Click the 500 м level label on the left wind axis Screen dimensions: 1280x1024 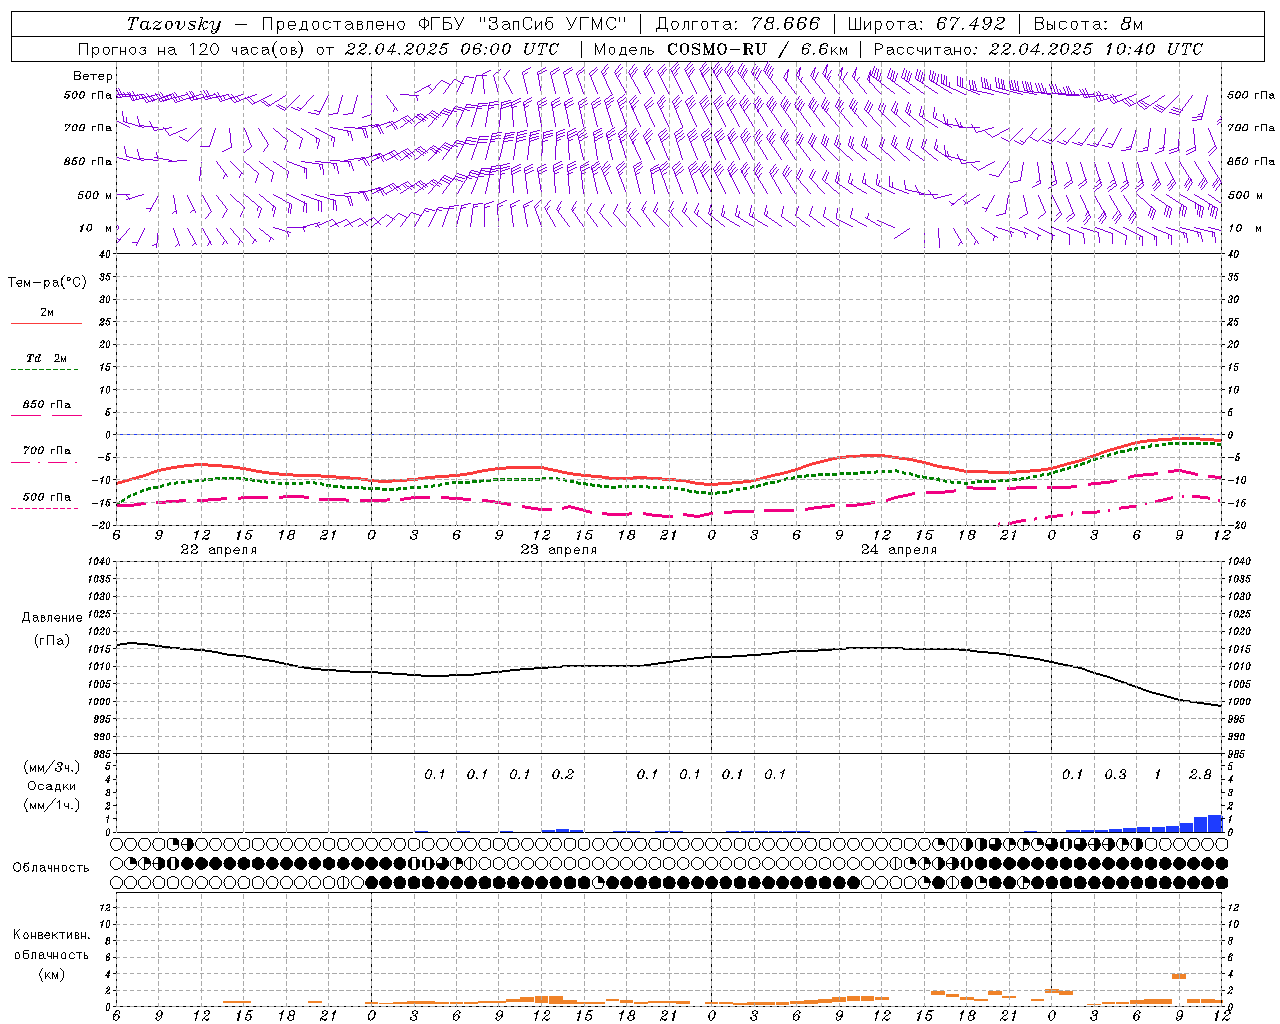[95, 195]
